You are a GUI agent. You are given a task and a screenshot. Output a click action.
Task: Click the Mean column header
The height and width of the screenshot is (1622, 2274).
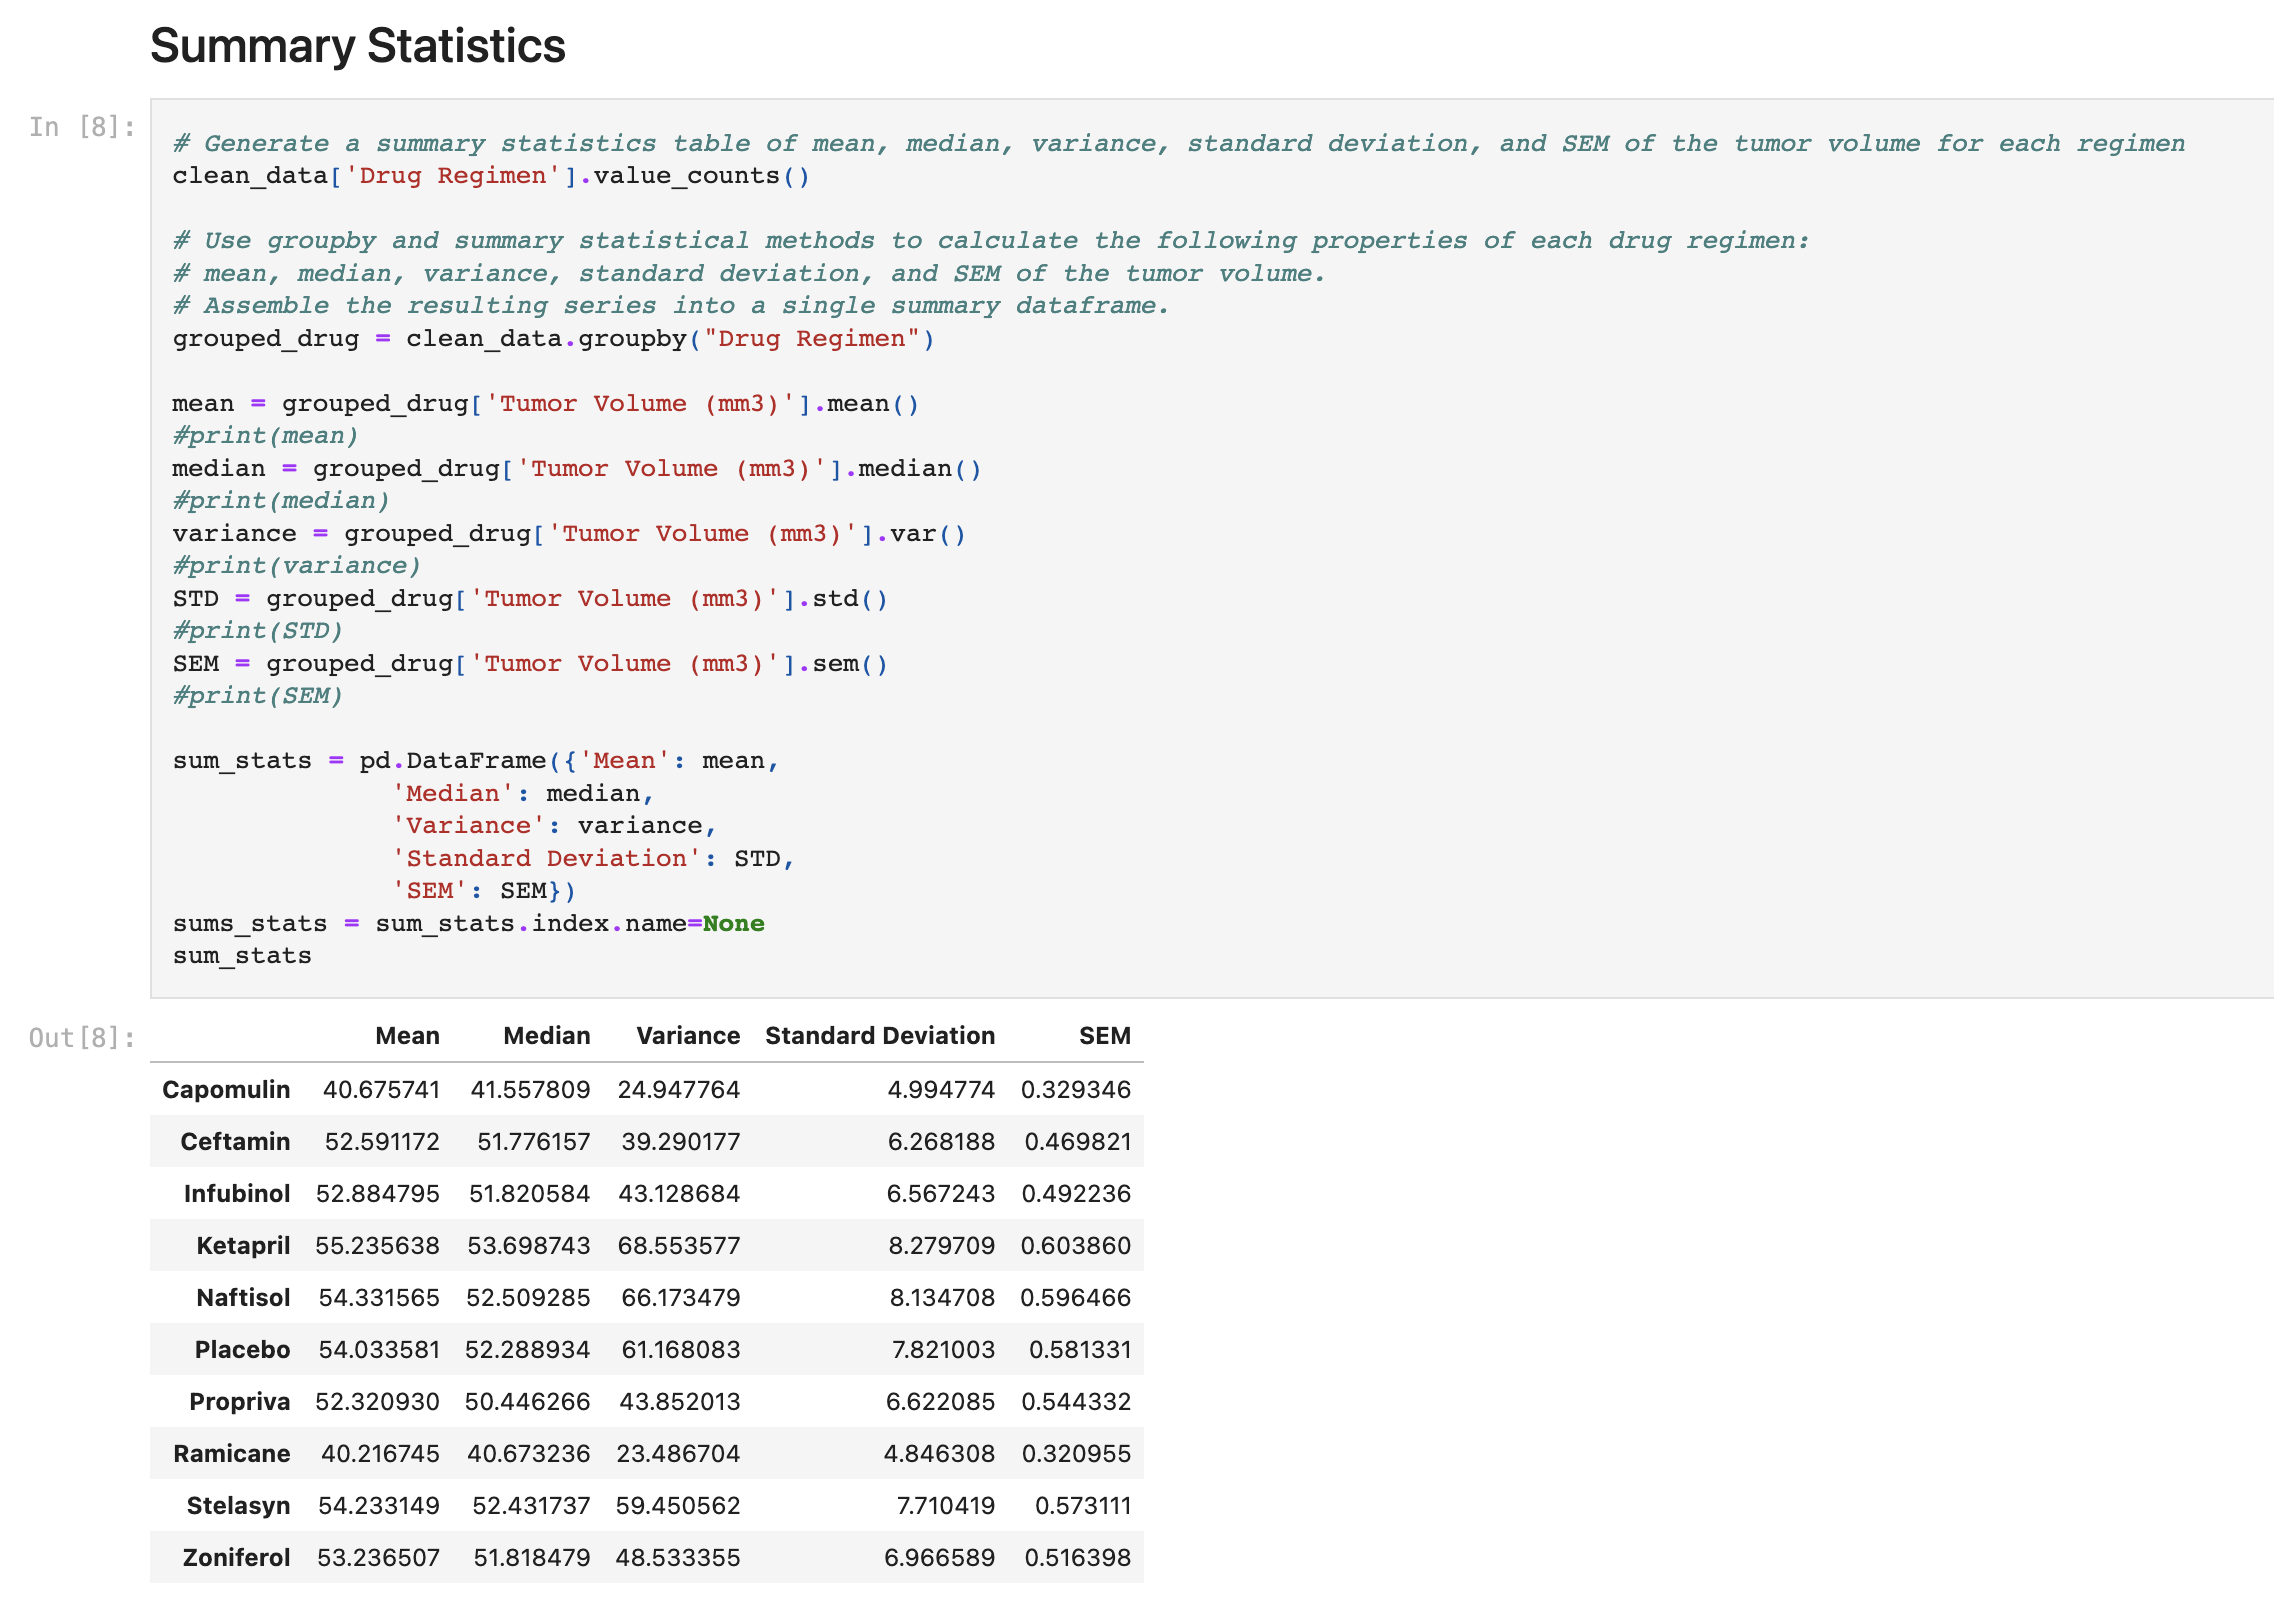point(407,1036)
